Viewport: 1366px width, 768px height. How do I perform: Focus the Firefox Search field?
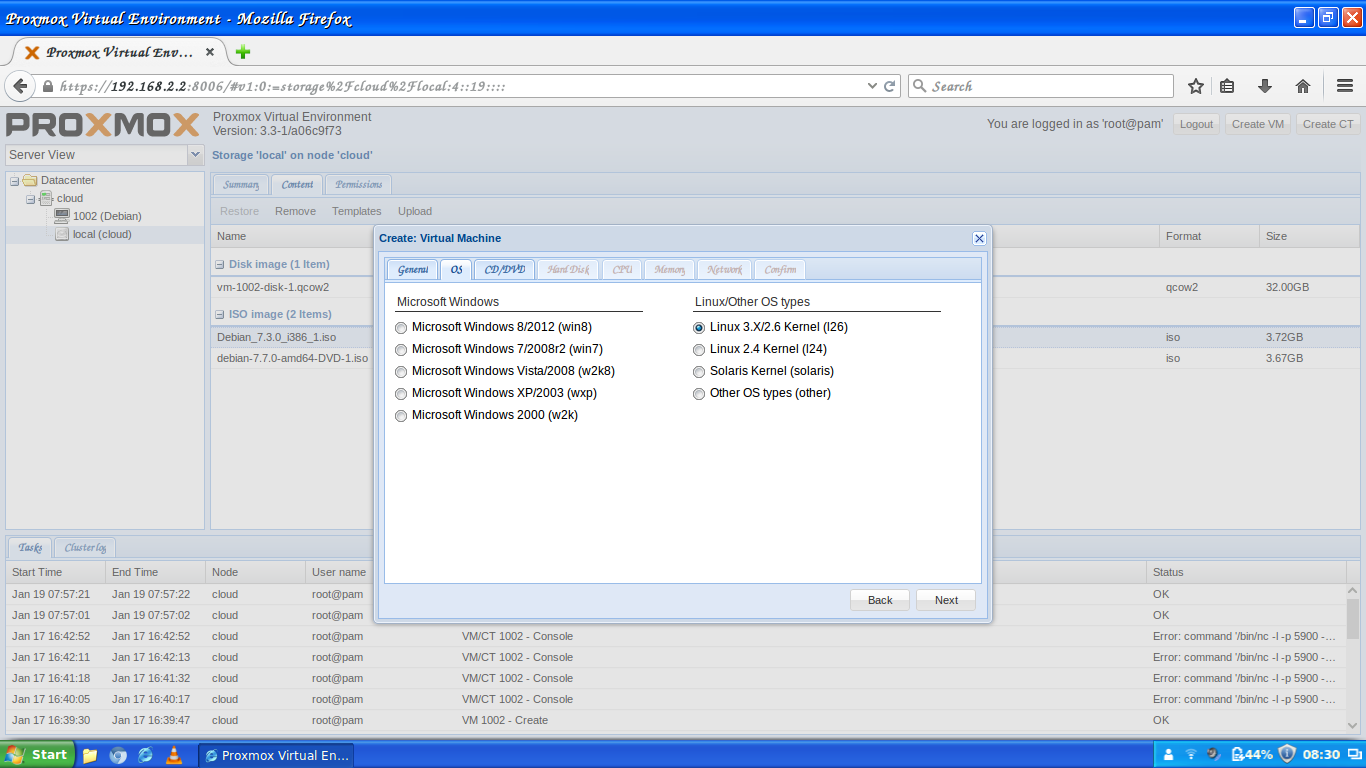[1041, 86]
